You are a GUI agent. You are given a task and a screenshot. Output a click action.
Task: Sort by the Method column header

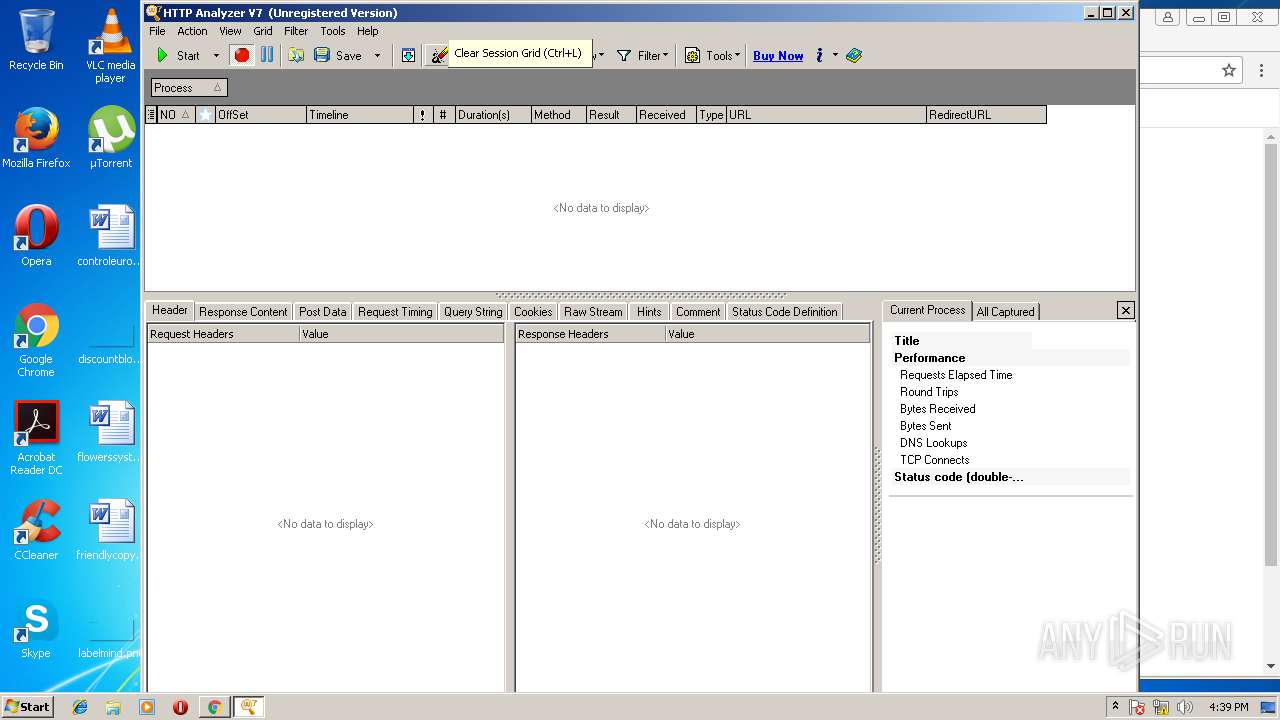(x=558, y=115)
